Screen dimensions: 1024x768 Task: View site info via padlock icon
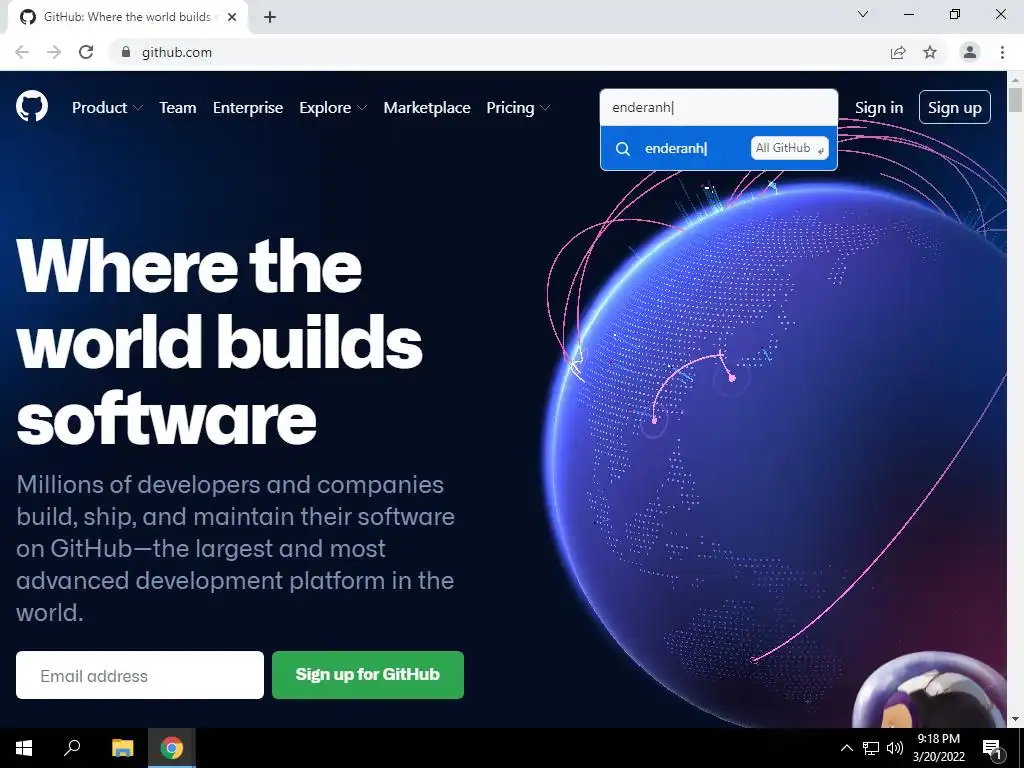(126, 52)
